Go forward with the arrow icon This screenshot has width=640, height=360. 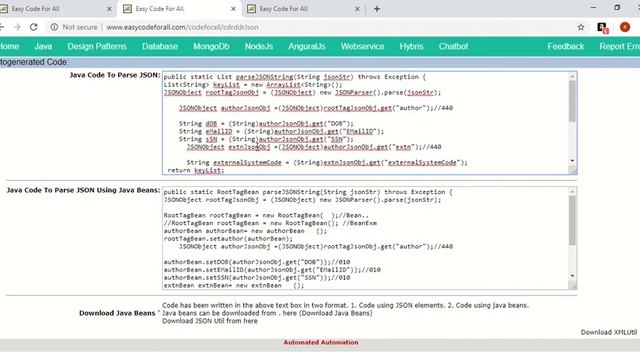tap(17, 27)
